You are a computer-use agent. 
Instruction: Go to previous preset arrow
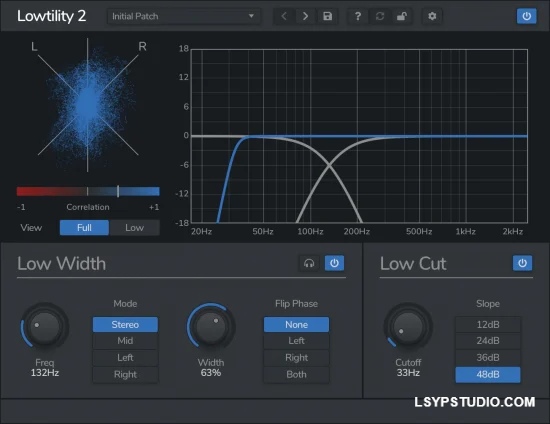point(284,16)
